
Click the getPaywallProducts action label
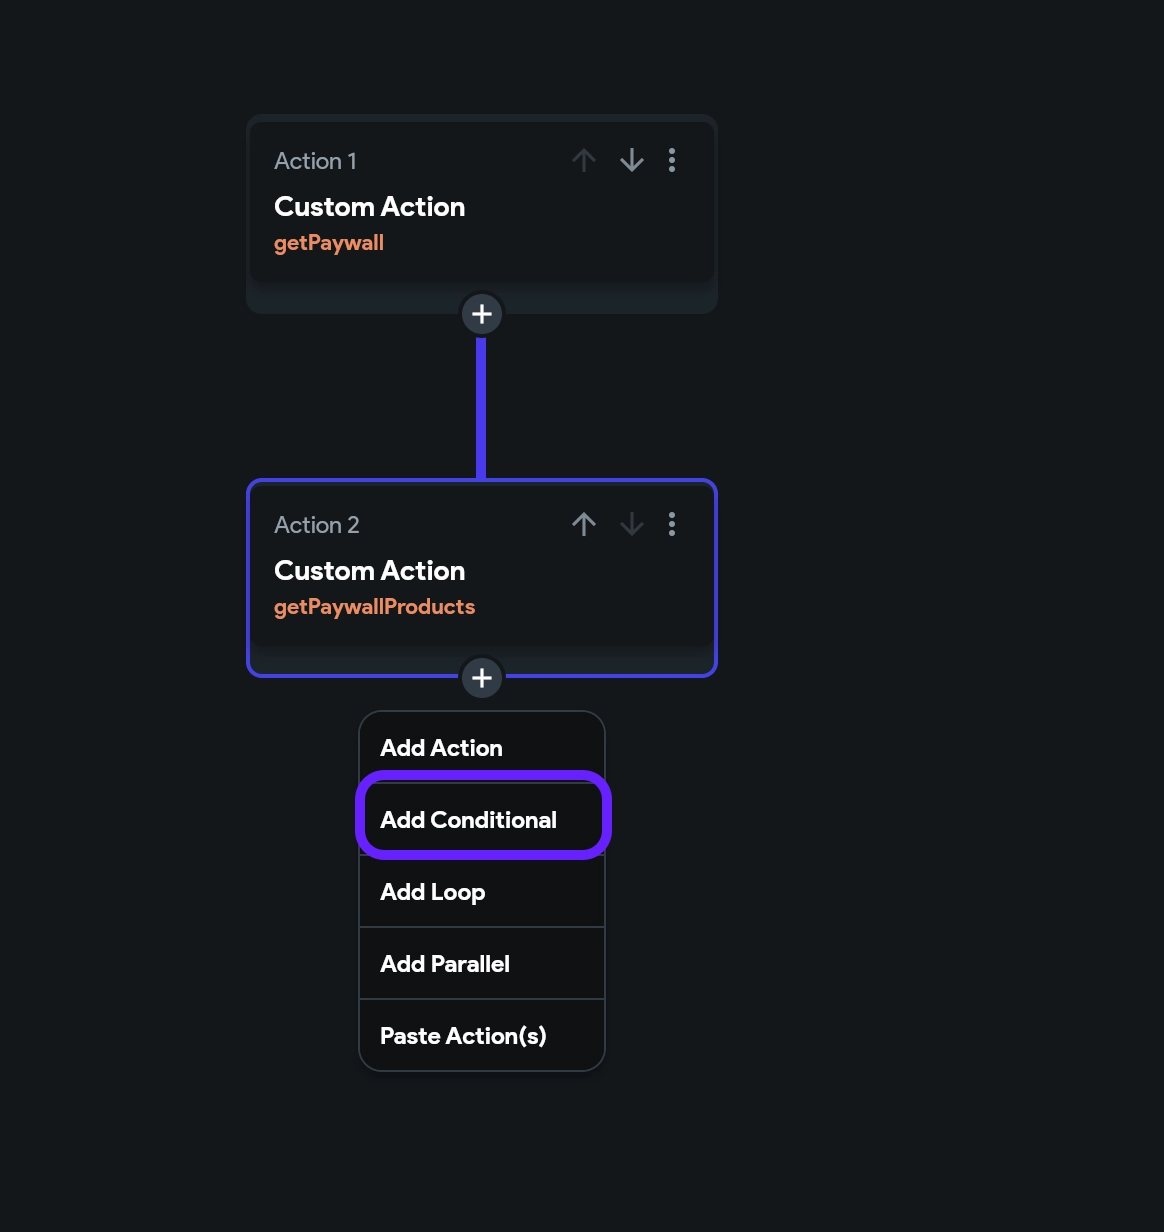[x=374, y=606]
